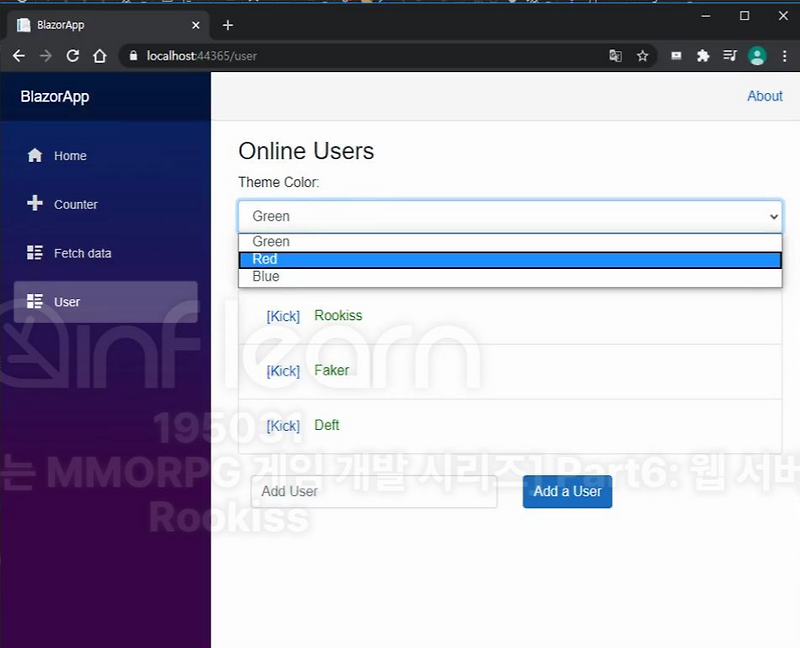Kick the user Faker

(x=282, y=370)
